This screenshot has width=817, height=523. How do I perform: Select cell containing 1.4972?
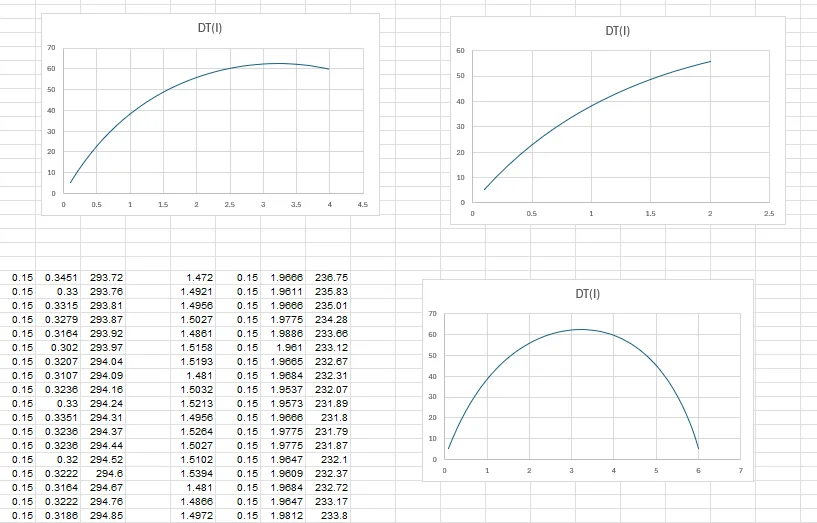193,516
